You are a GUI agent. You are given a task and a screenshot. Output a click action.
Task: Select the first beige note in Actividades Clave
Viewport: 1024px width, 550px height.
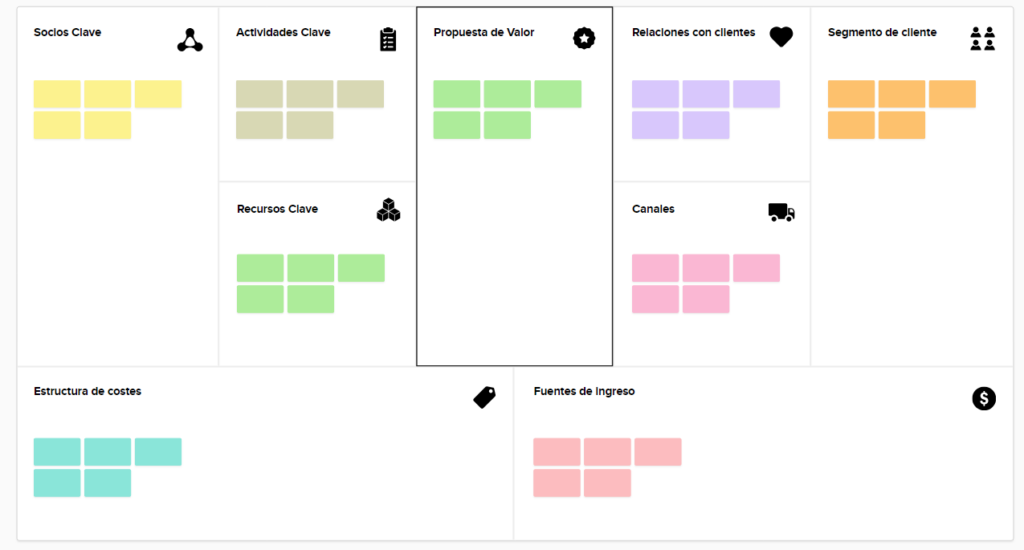tap(259, 94)
